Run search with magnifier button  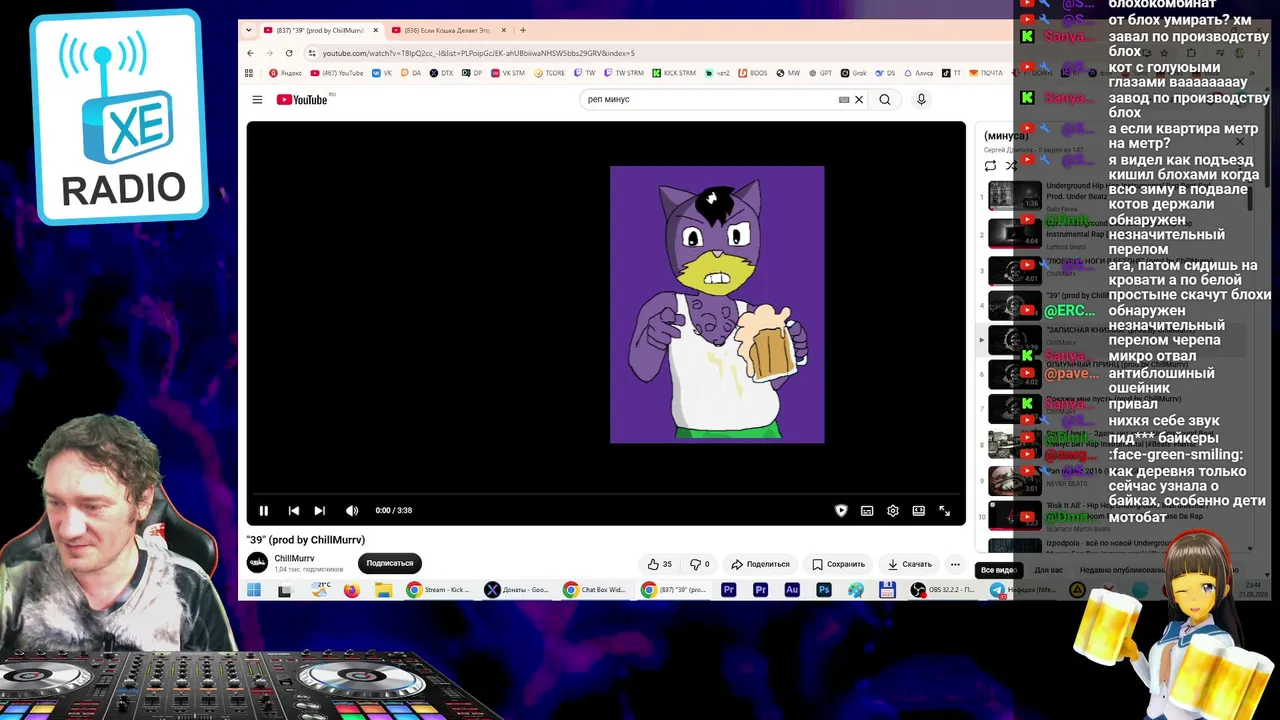(885, 99)
